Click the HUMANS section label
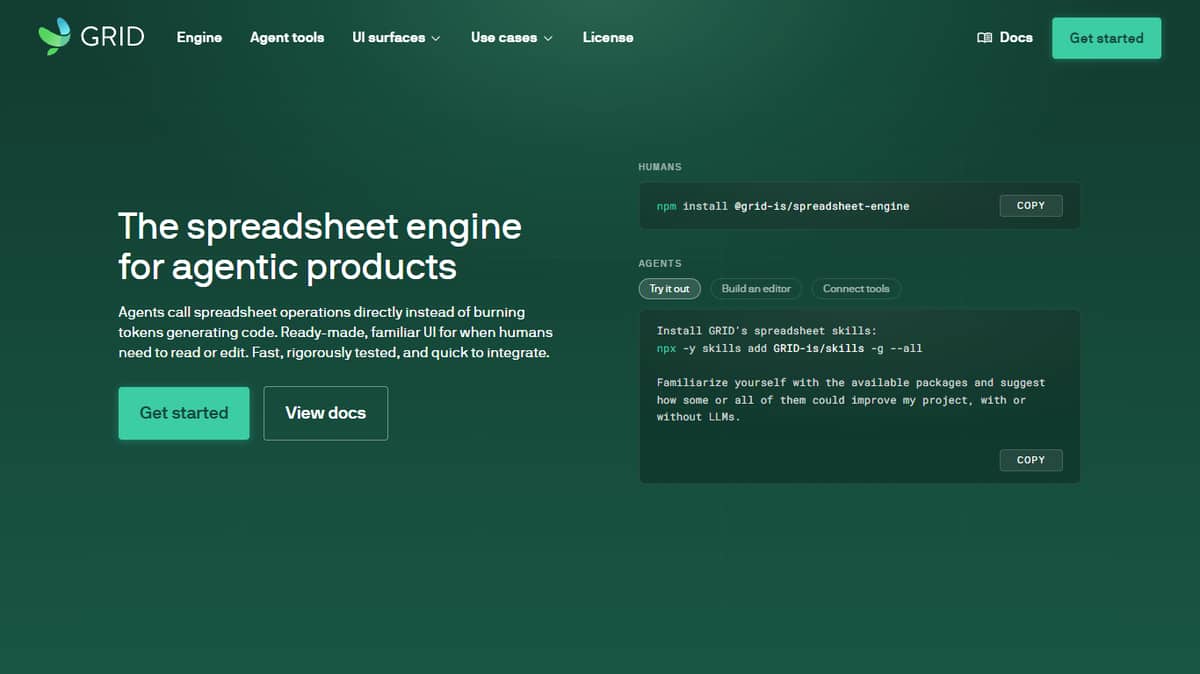Screen dimensions: 1200x674 660,167
